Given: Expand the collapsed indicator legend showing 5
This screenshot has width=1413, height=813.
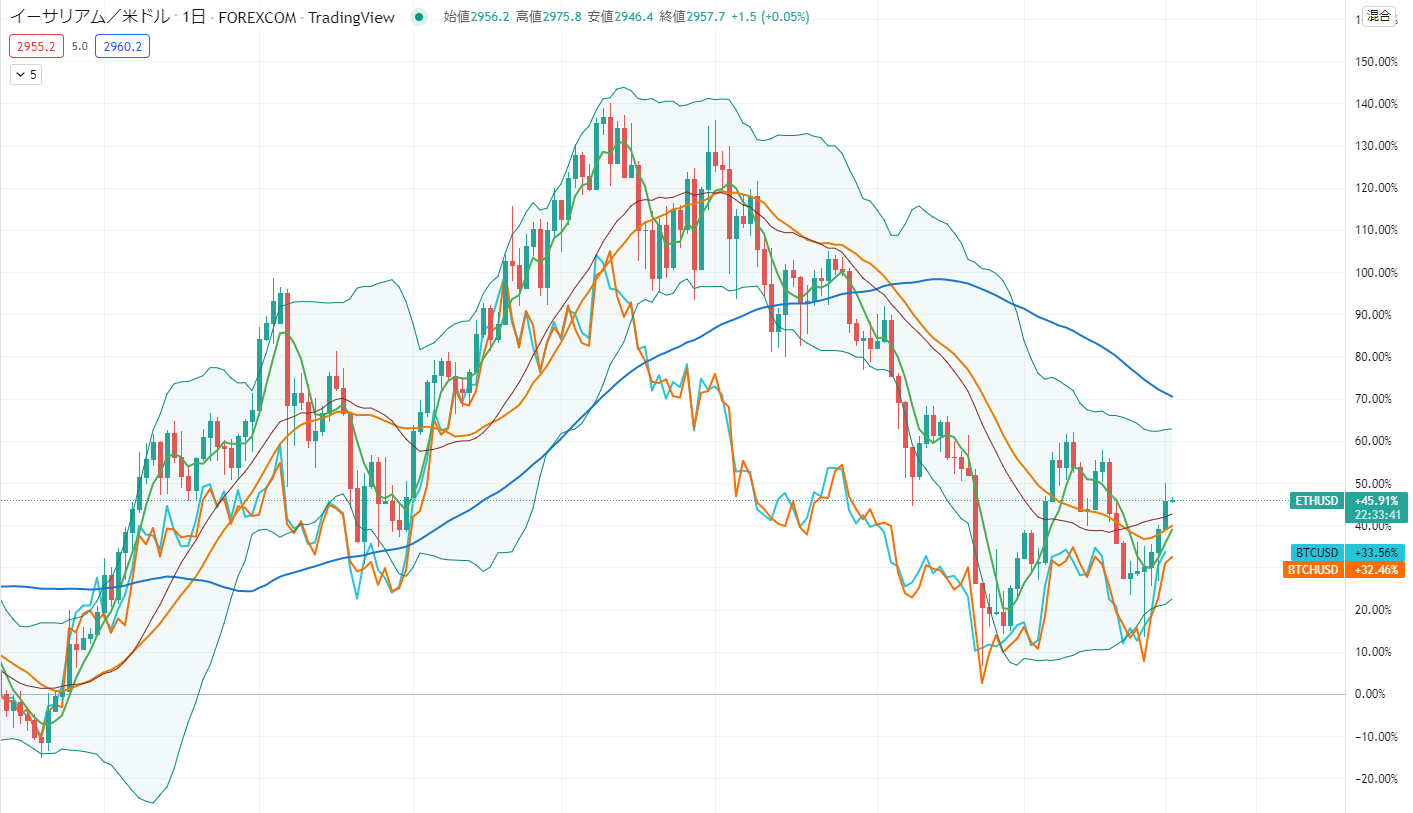Looking at the screenshot, I should click(26, 74).
